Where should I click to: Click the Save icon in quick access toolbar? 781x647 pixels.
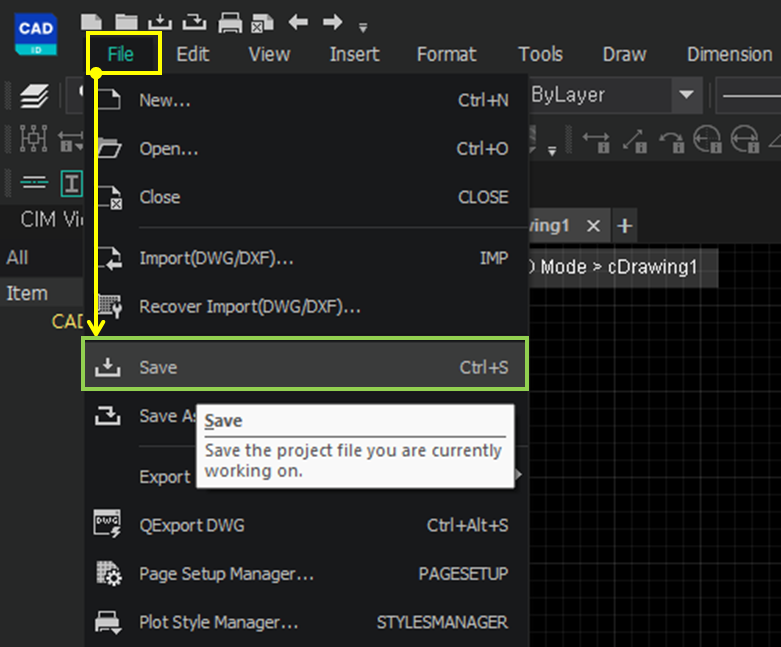(x=160, y=22)
